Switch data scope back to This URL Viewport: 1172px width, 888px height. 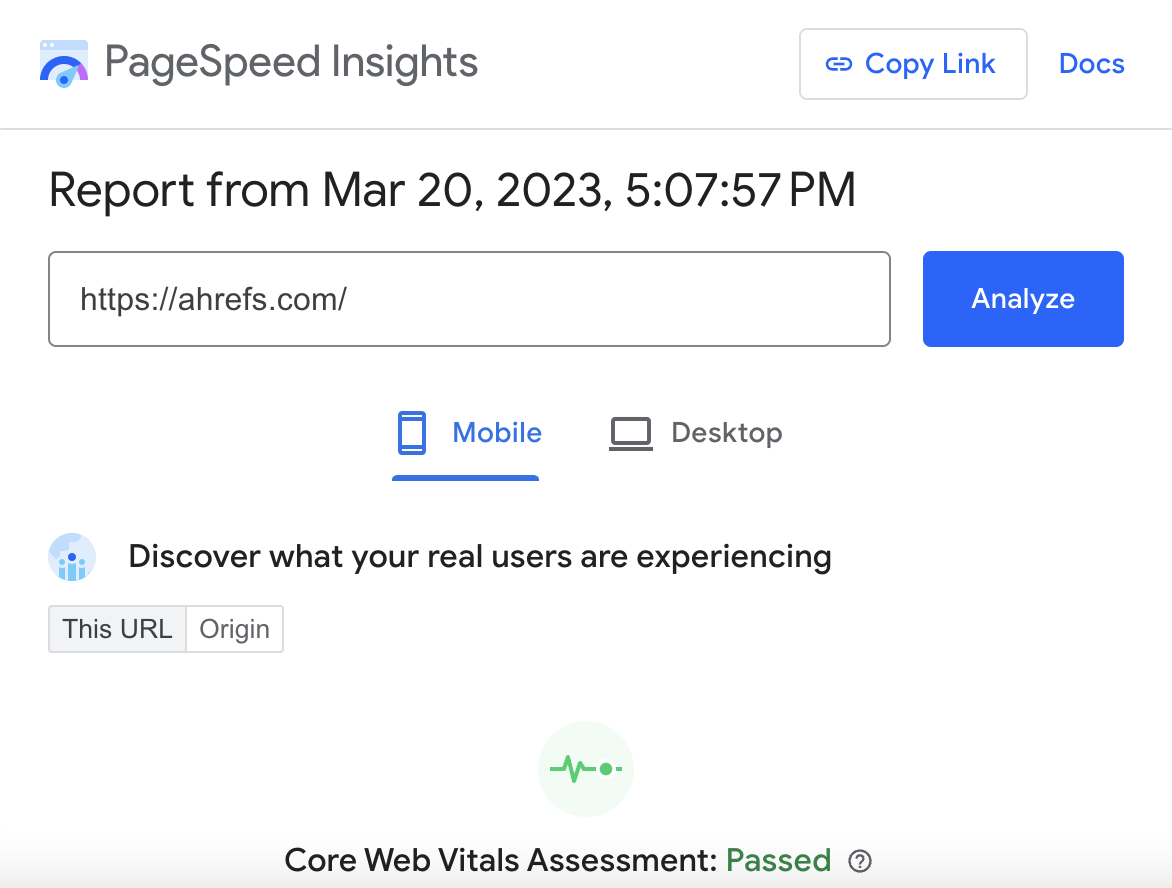(x=117, y=629)
